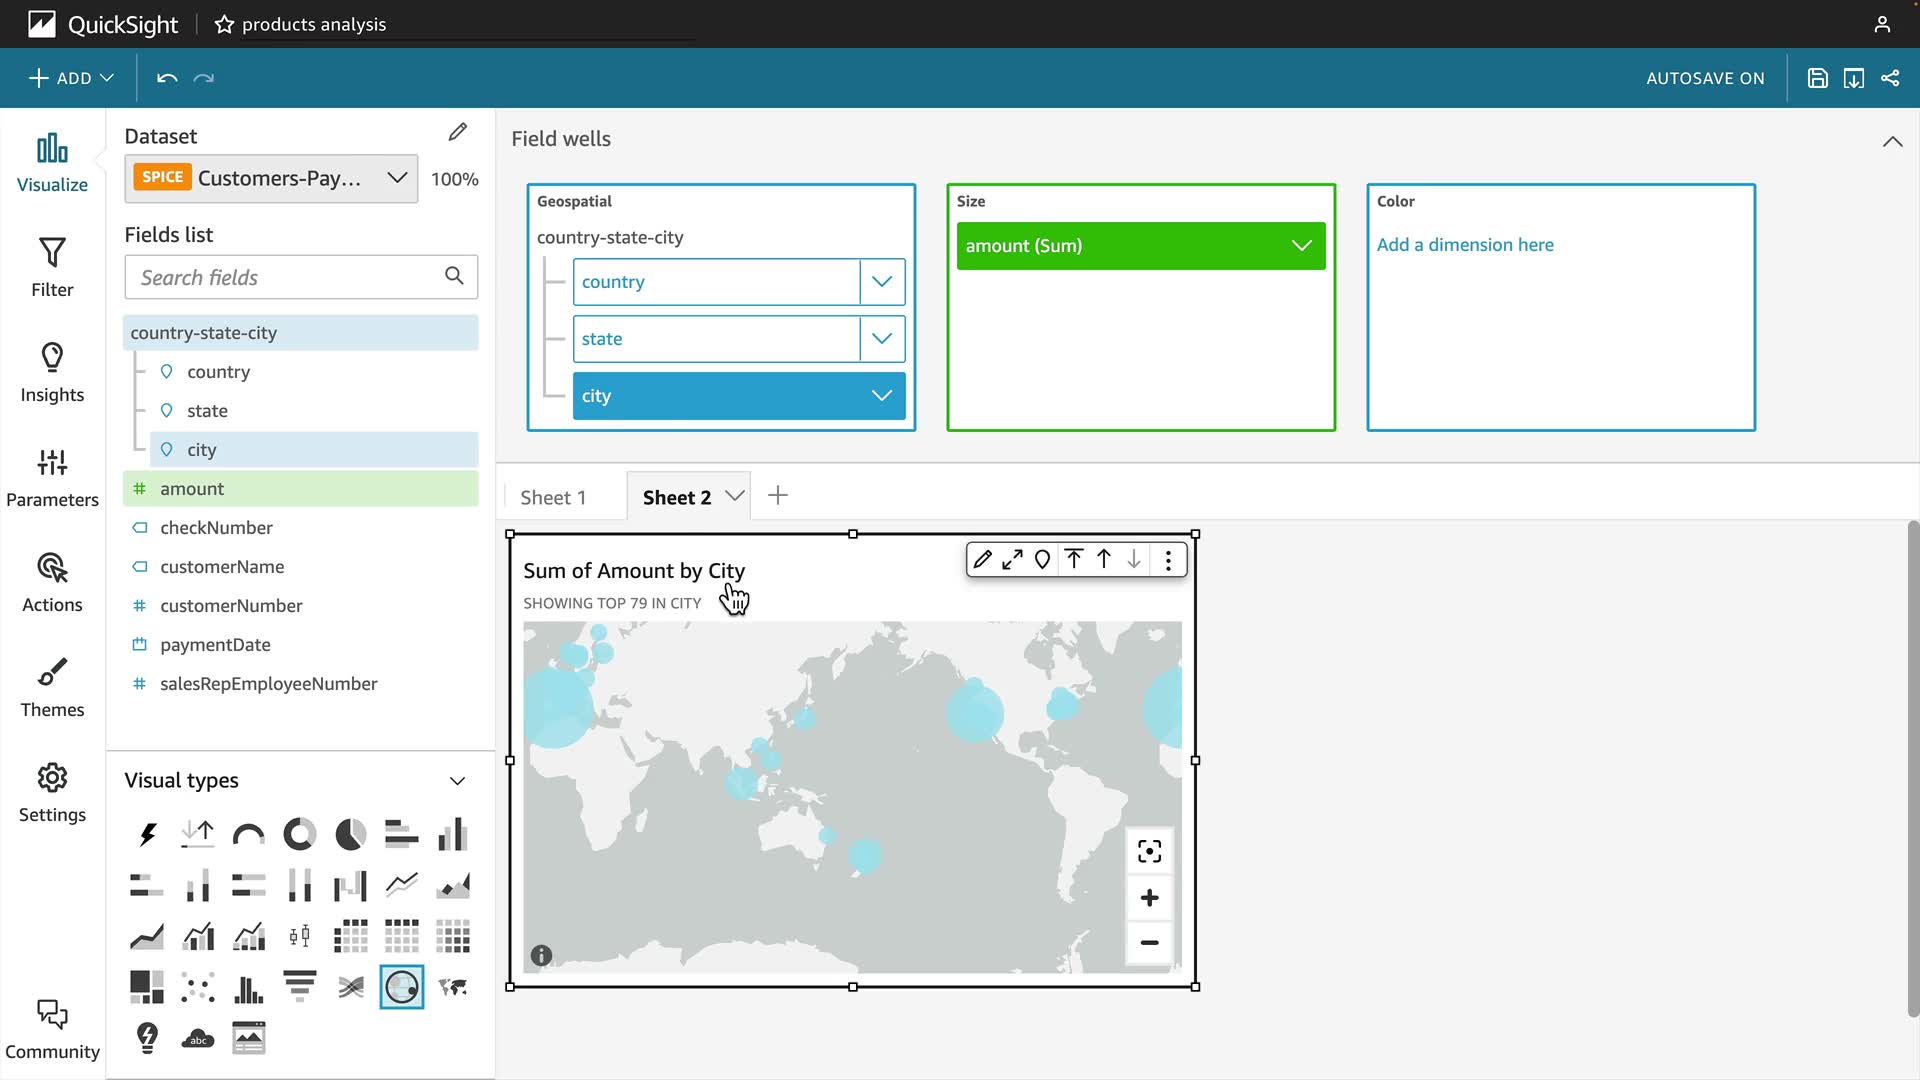Choose the word cloud visual type
Screen dimensions: 1920x1080
198,1038
